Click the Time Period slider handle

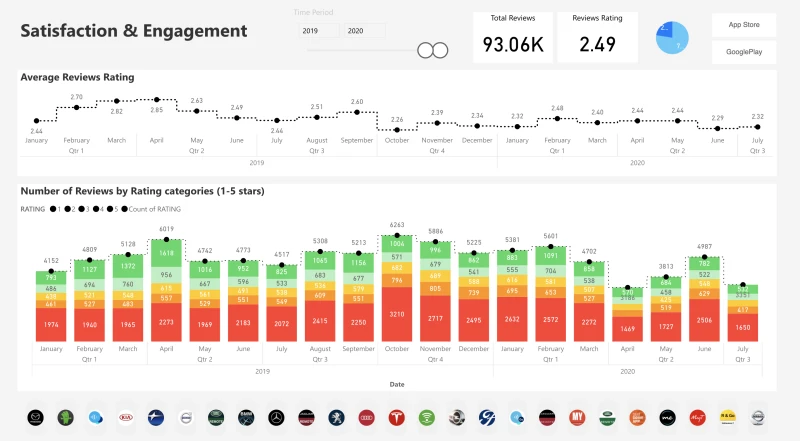click(x=431, y=50)
